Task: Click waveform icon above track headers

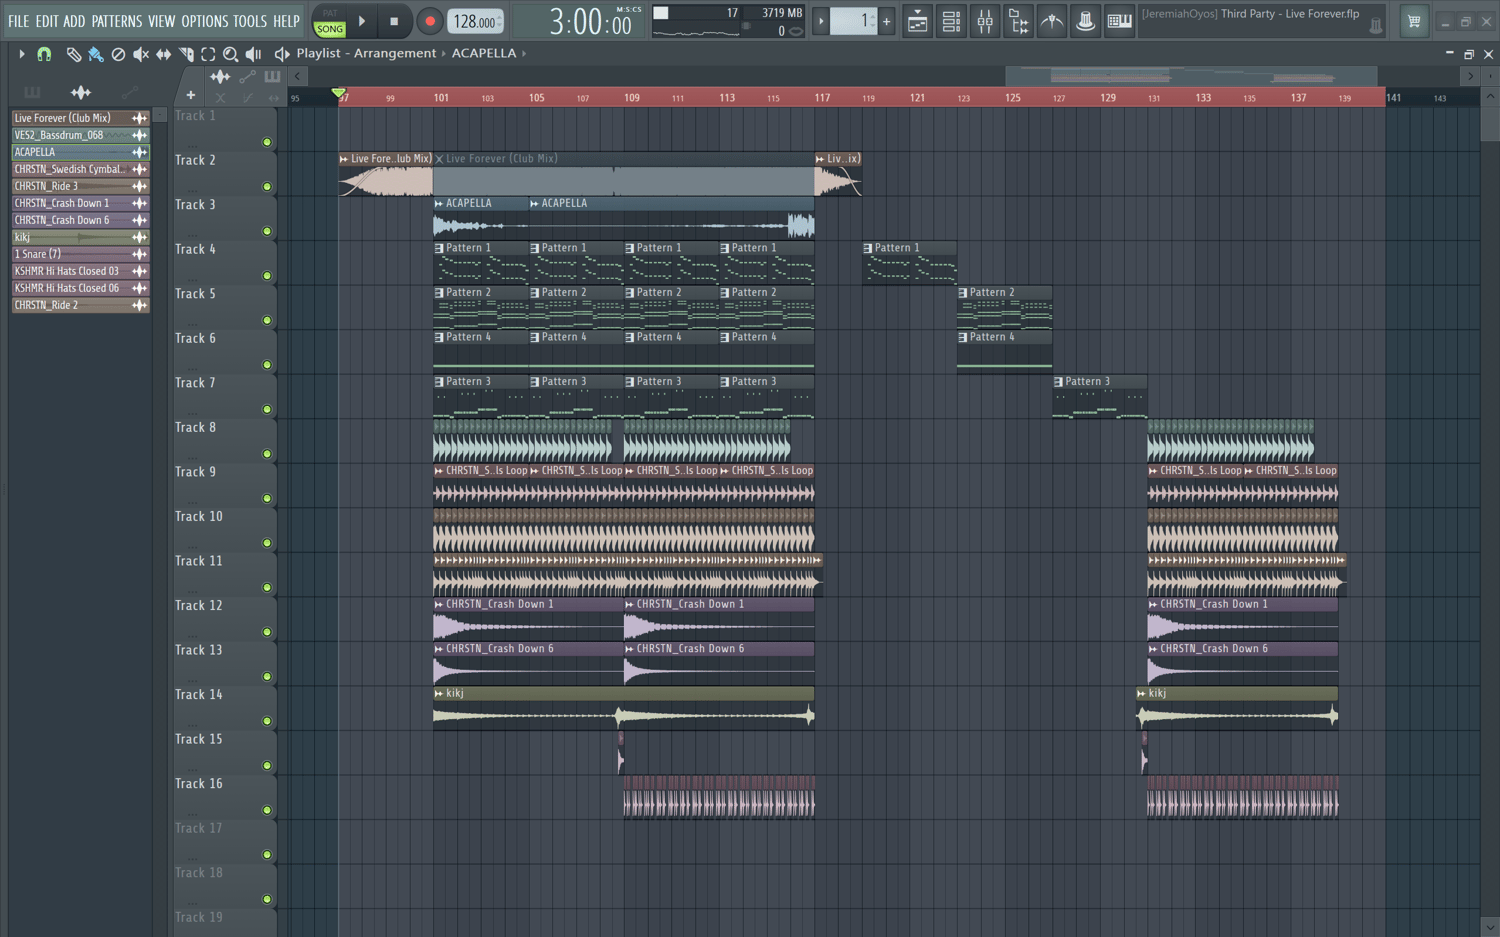Action: pos(220,77)
